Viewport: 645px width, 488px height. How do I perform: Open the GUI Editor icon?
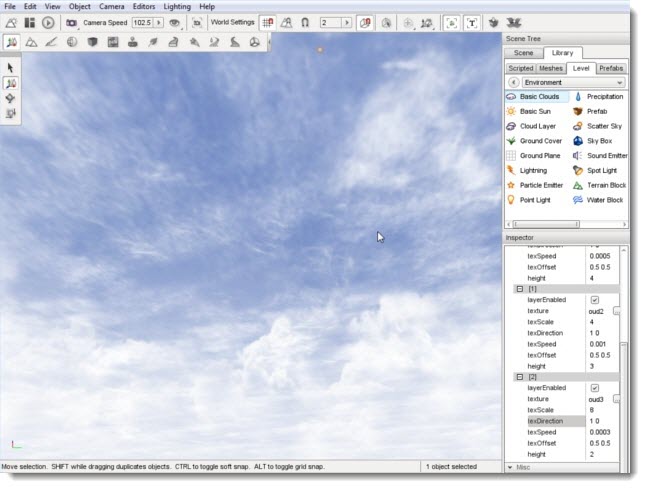[30, 23]
